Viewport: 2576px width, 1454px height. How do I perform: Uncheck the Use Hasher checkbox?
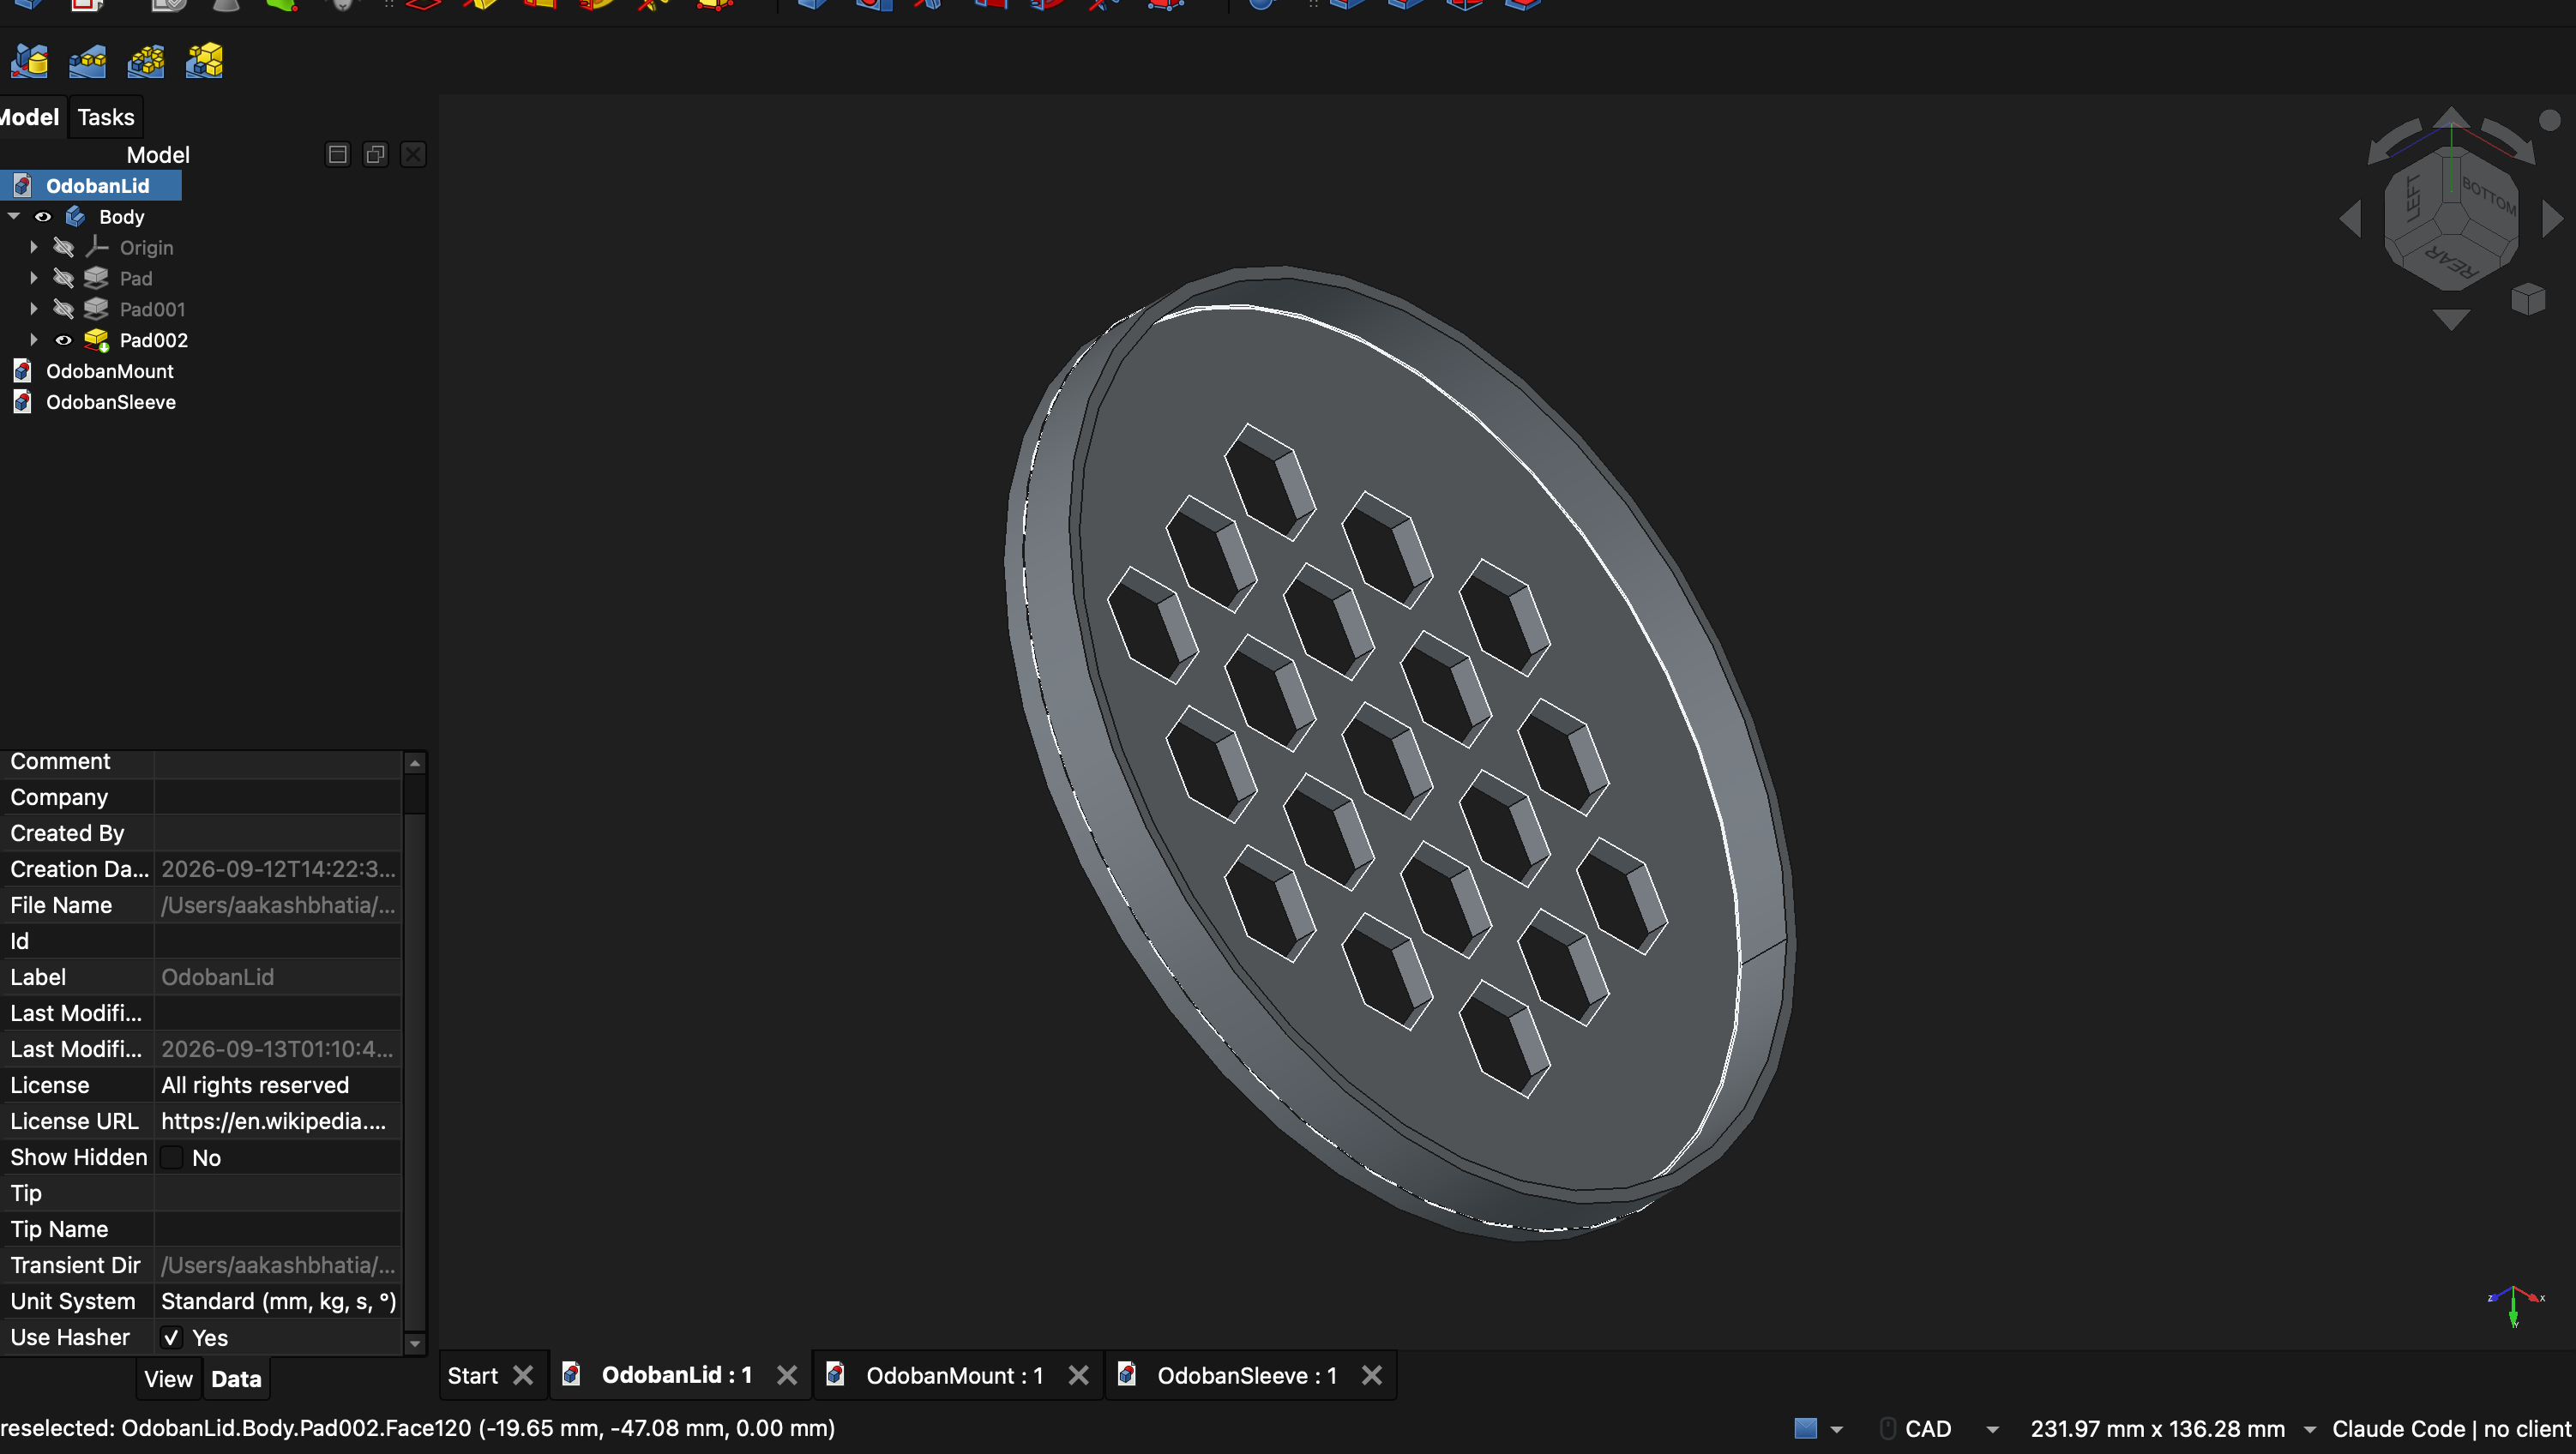(x=172, y=1337)
